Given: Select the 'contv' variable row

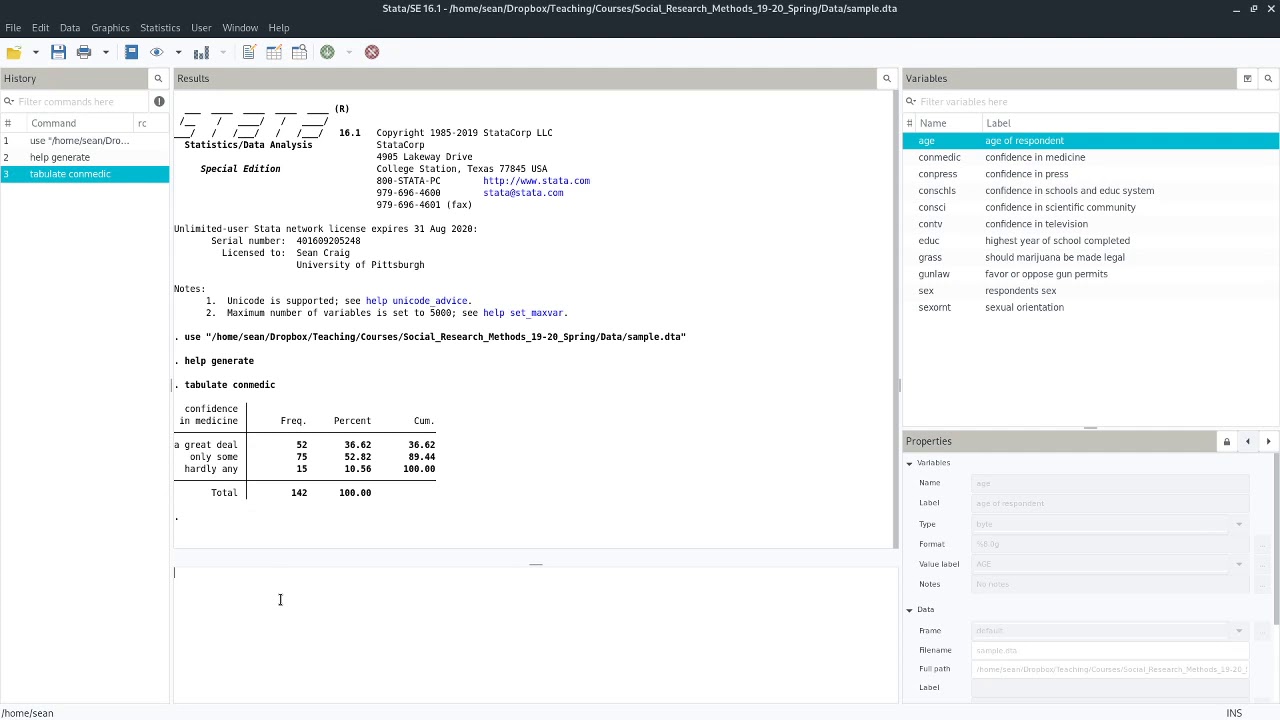Looking at the screenshot, I should [x=1090, y=224].
